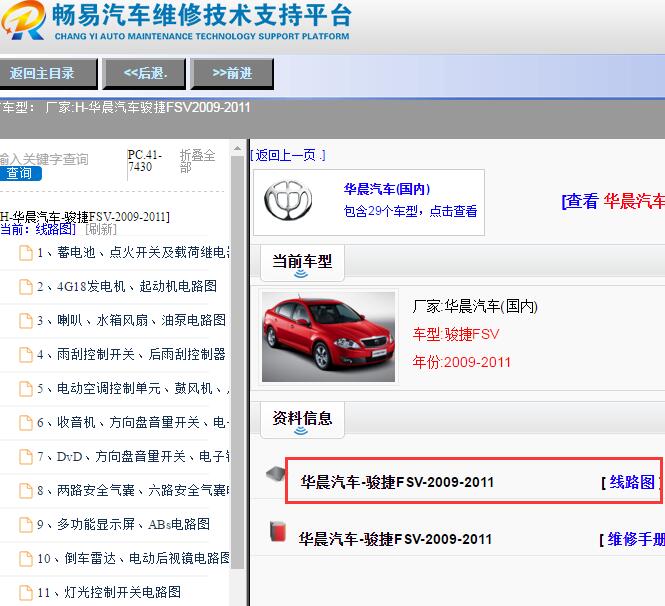The image size is (665, 606).
Task: Open 7、DvD、方向盘音量开关 entry
Action: coord(134,456)
